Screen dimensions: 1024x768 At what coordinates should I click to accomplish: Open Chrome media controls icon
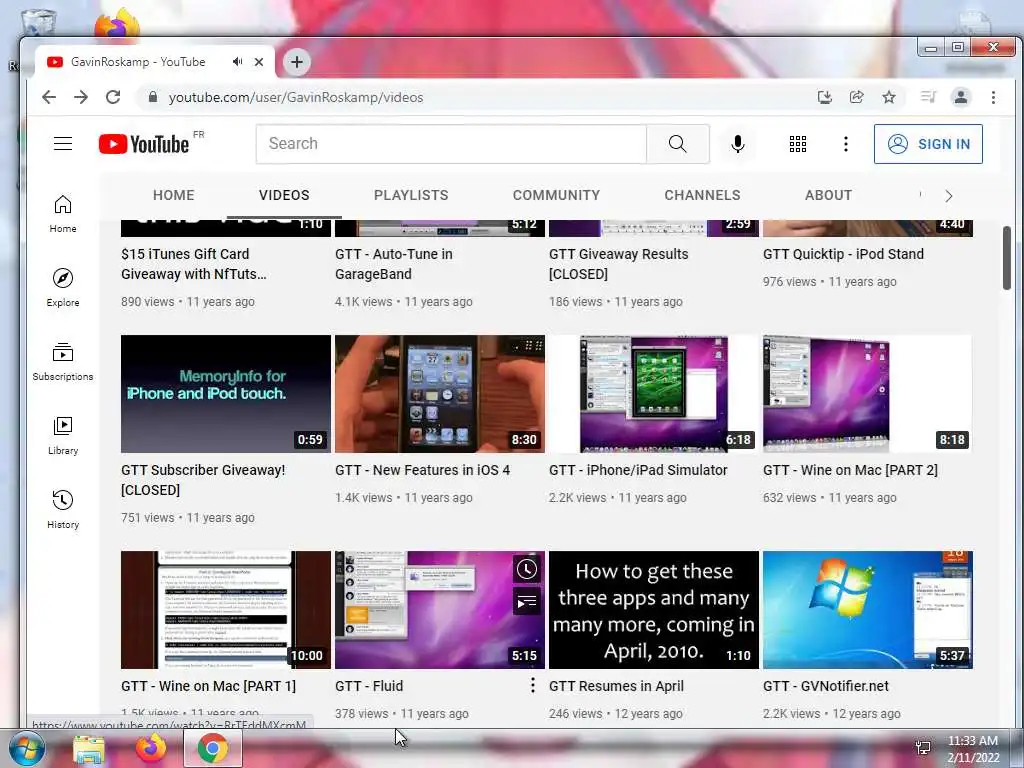click(x=928, y=97)
